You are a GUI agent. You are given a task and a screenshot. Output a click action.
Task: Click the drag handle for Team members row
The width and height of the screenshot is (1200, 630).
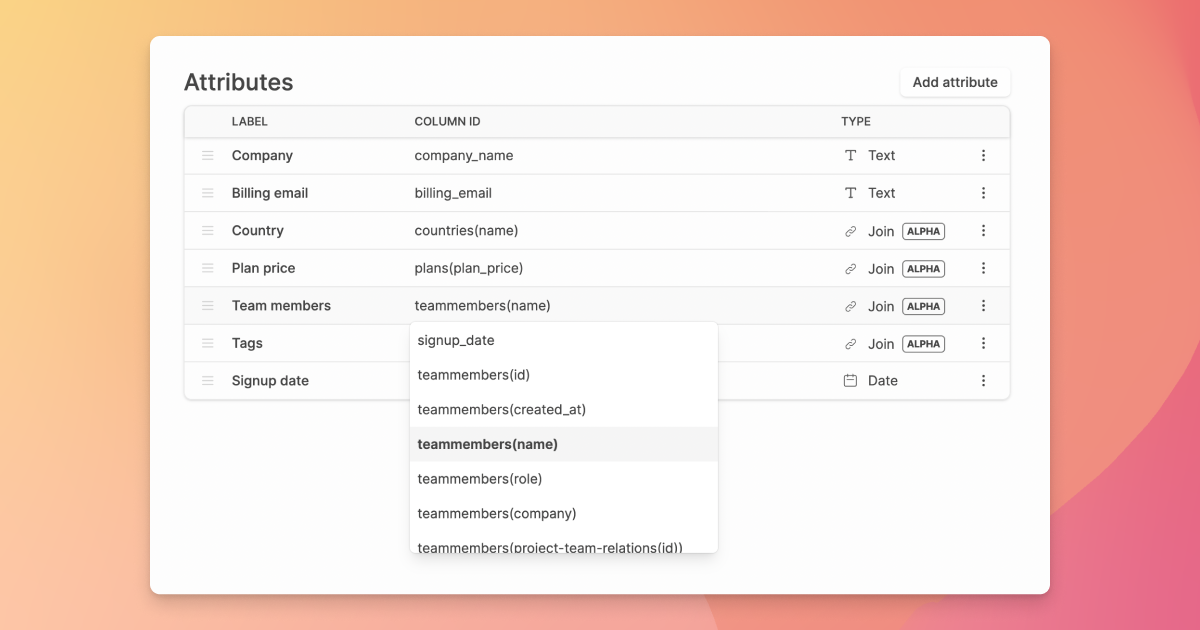[208, 306]
